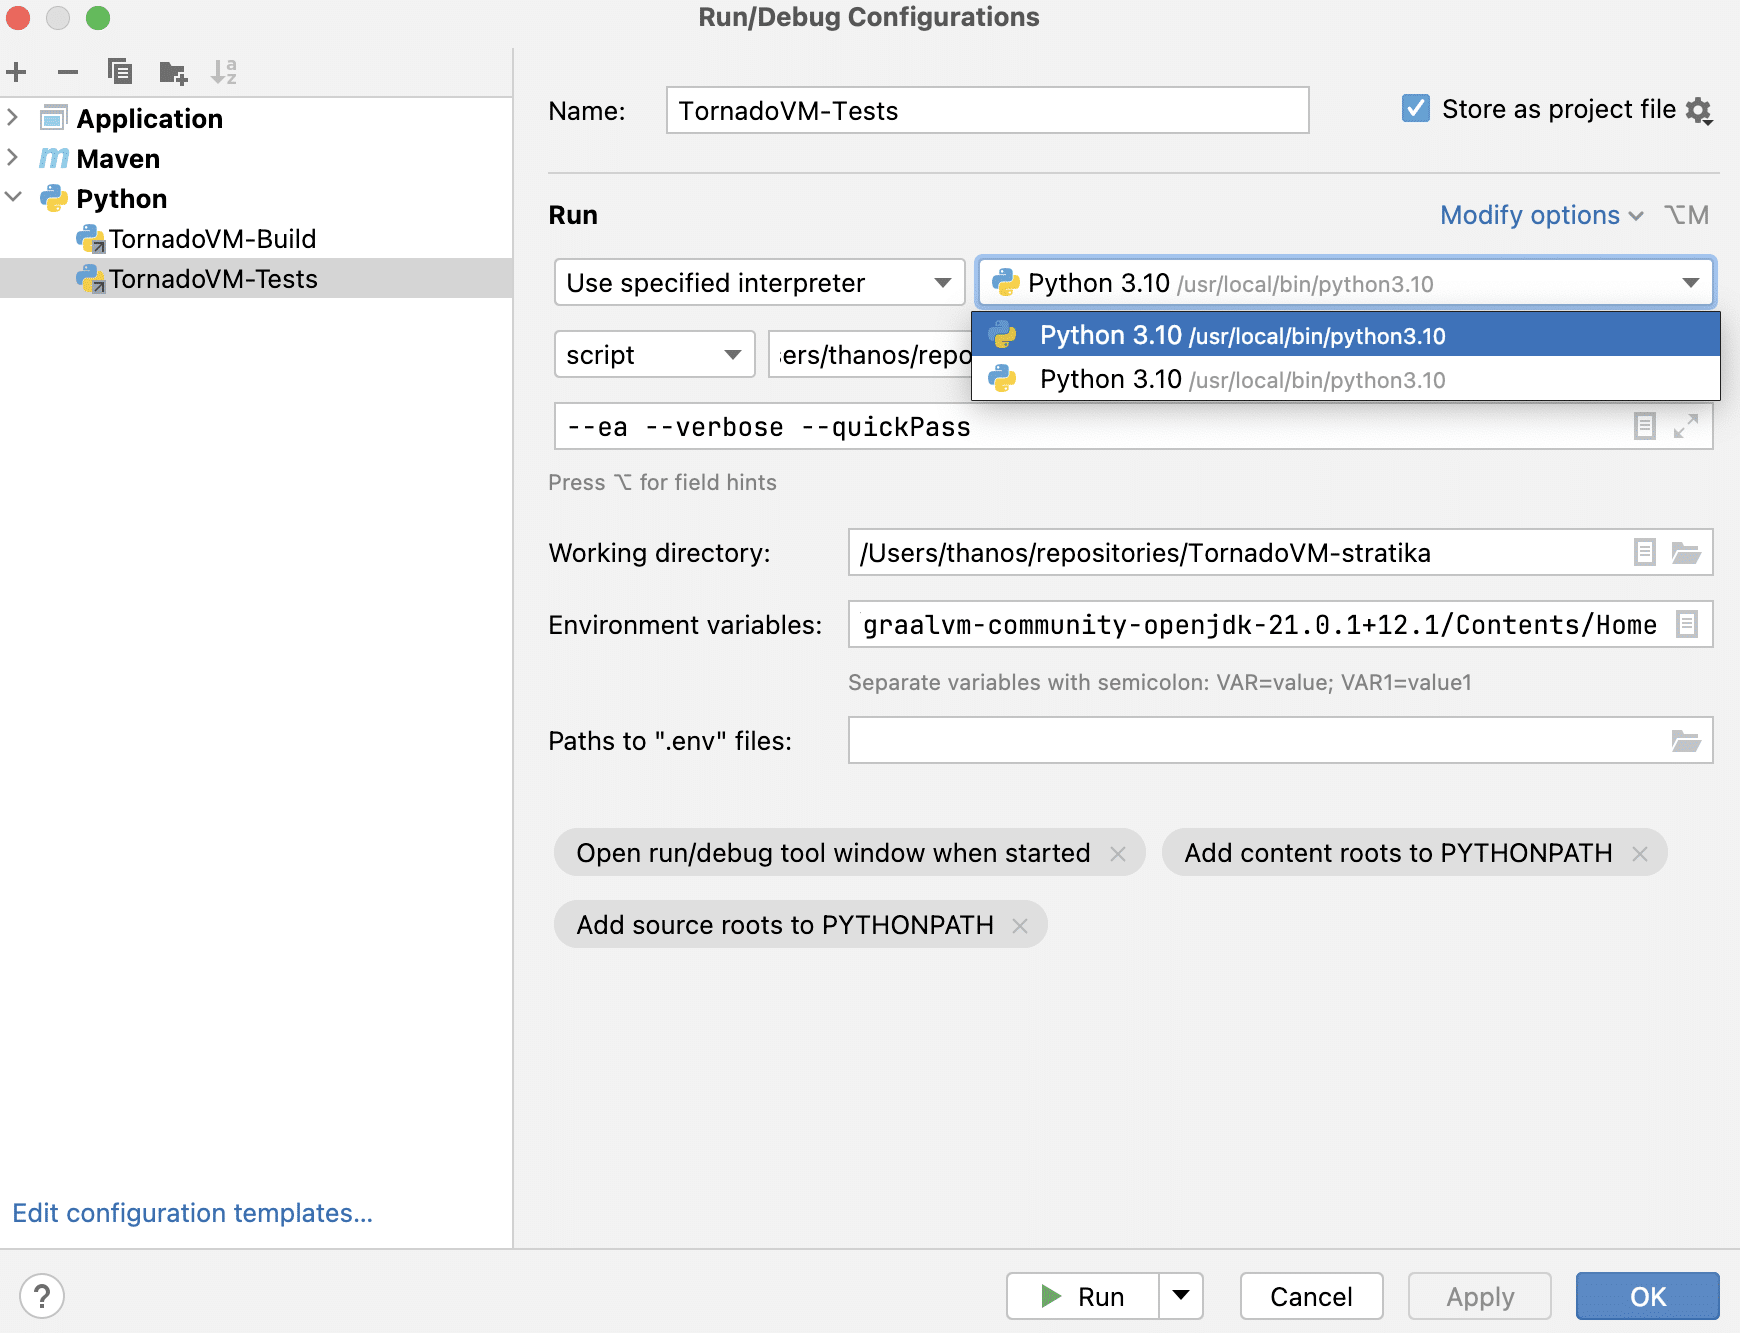Uncheck Store as project file
1740x1333 pixels.
pos(1415,108)
